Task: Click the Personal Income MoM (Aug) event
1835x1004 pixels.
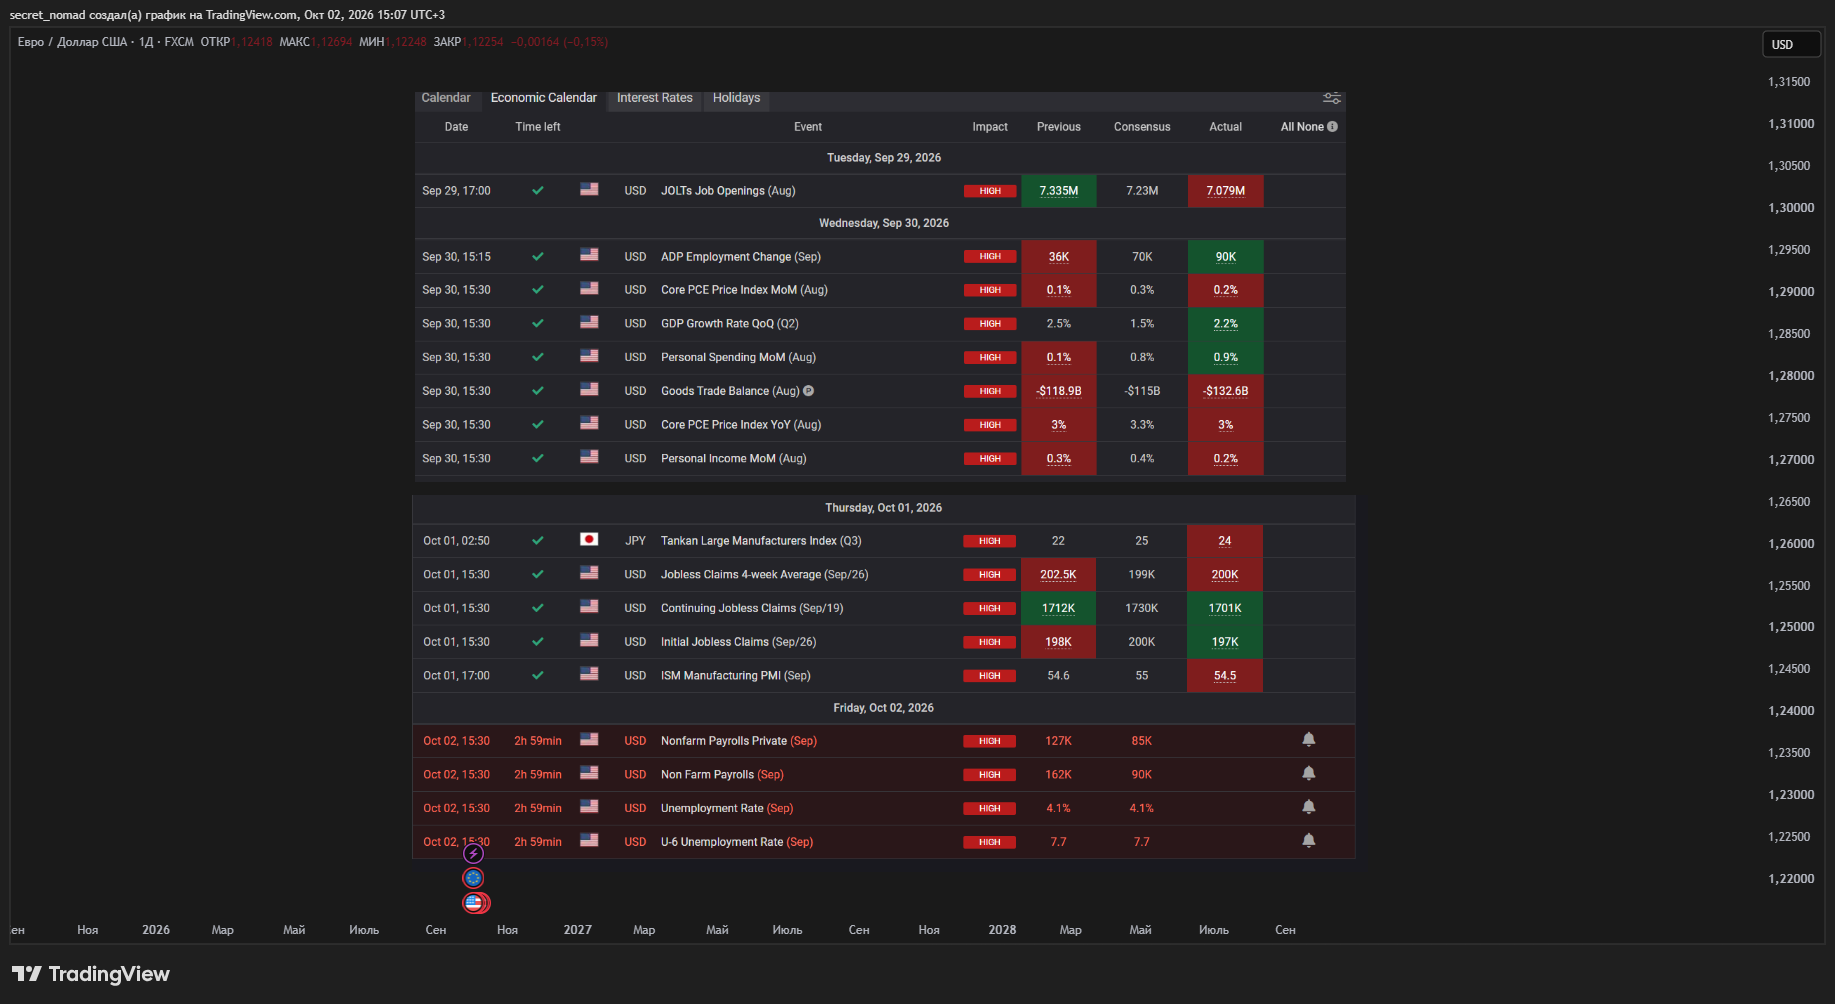Action: pos(734,459)
